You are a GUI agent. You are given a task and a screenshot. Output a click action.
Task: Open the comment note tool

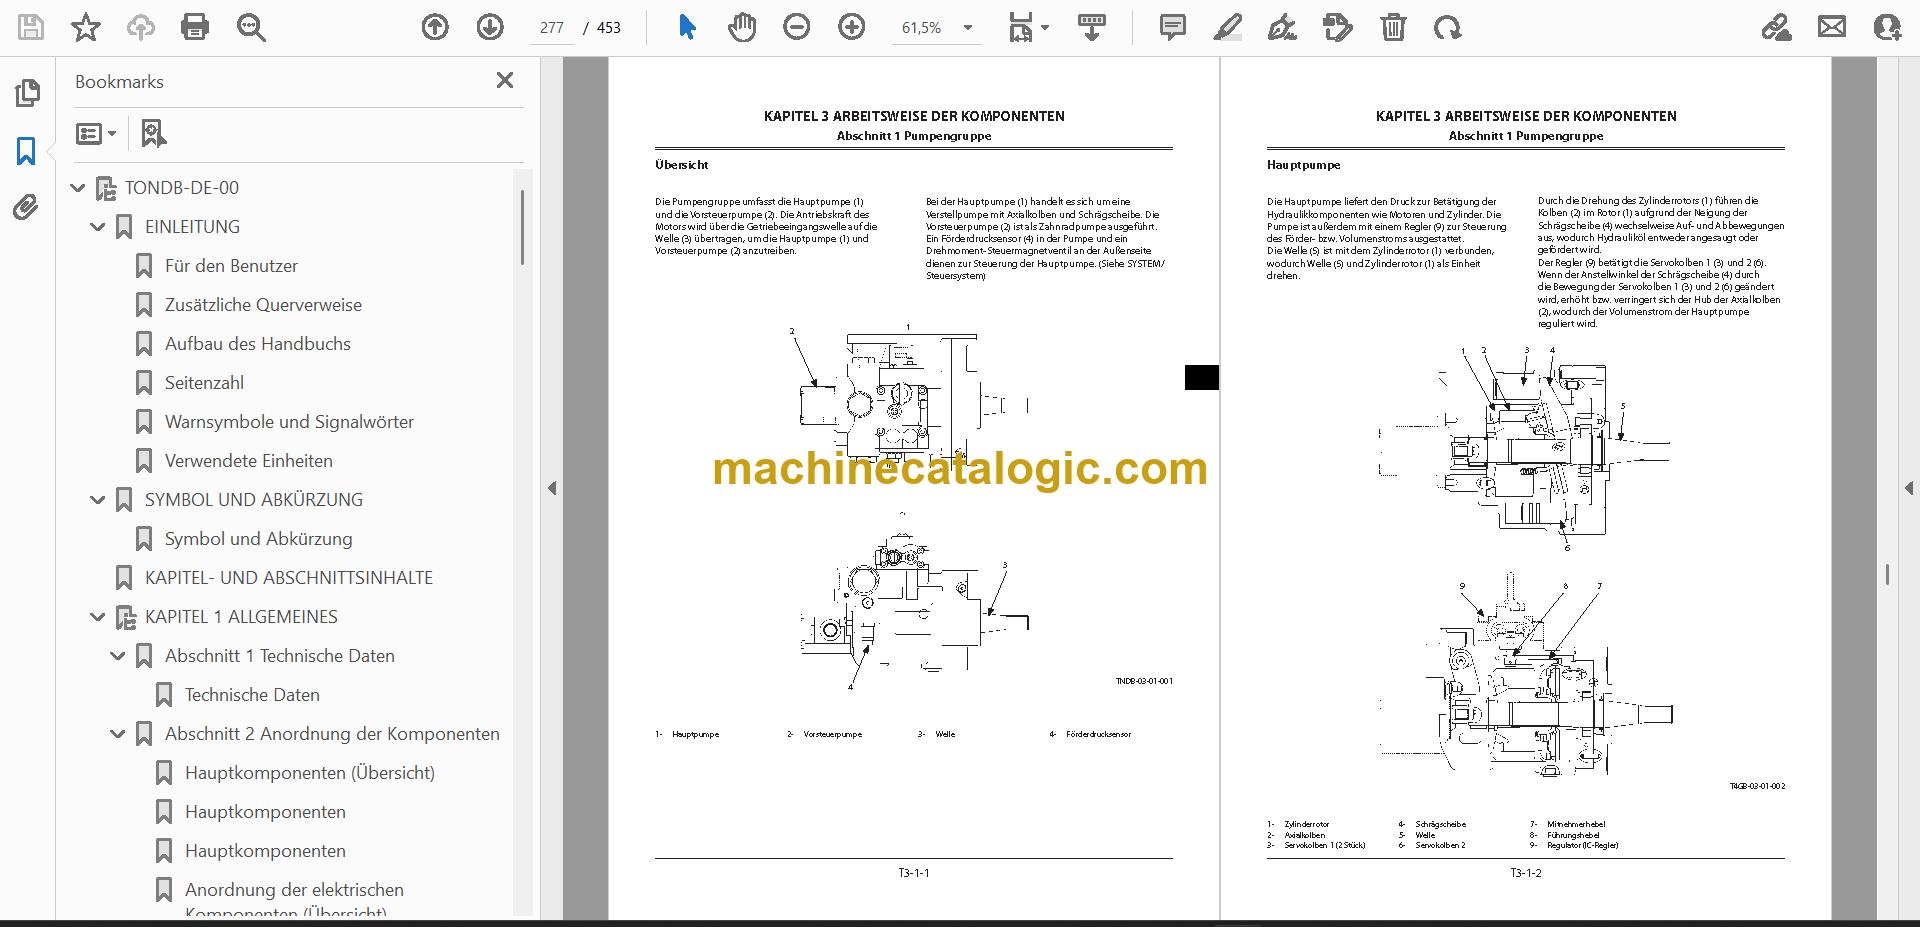pos(1173,27)
